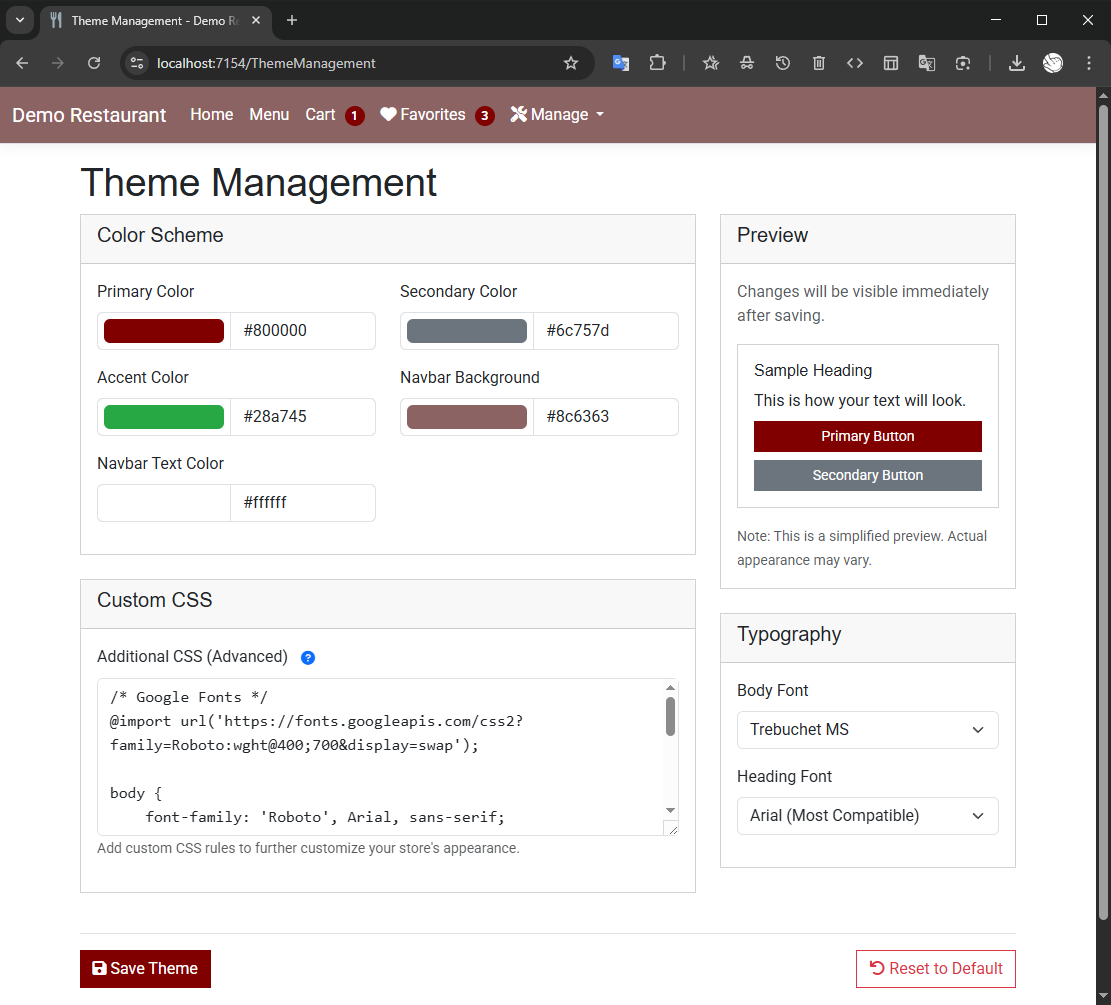1111x1005 pixels.
Task: Open the Navbar Text Color white swatch
Action: (164, 503)
